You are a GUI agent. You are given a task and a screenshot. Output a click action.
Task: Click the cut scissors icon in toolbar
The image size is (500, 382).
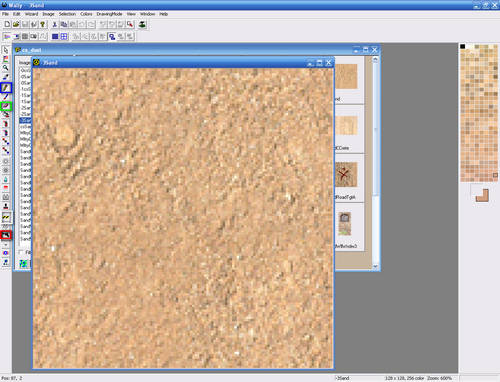[x=55, y=24]
